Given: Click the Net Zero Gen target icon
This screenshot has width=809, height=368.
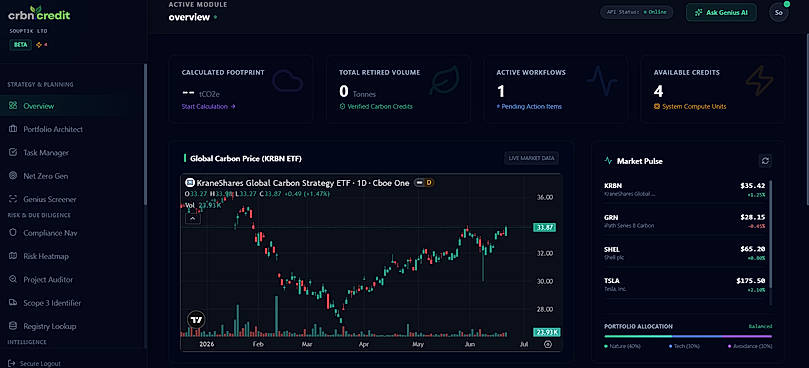Looking at the screenshot, I should pyautogui.click(x=13, y=176).
